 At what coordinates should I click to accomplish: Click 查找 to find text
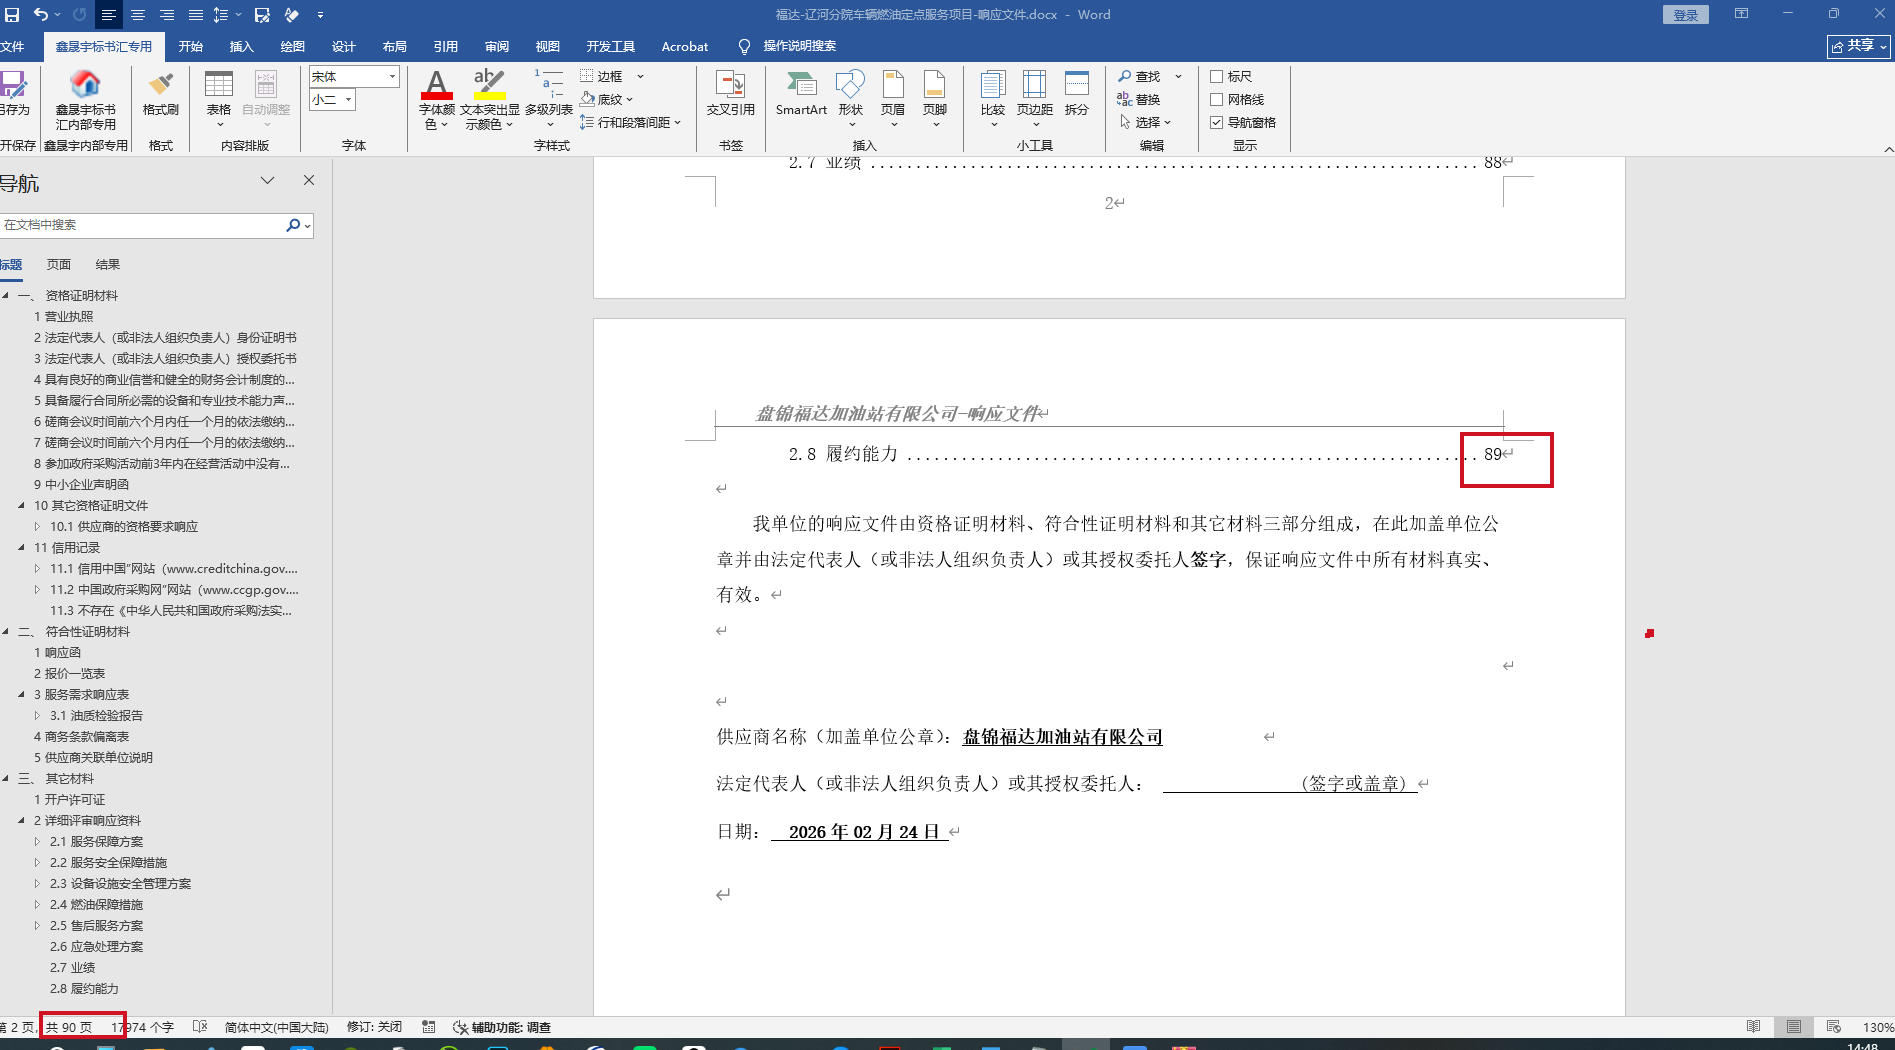pos(1140,76)
